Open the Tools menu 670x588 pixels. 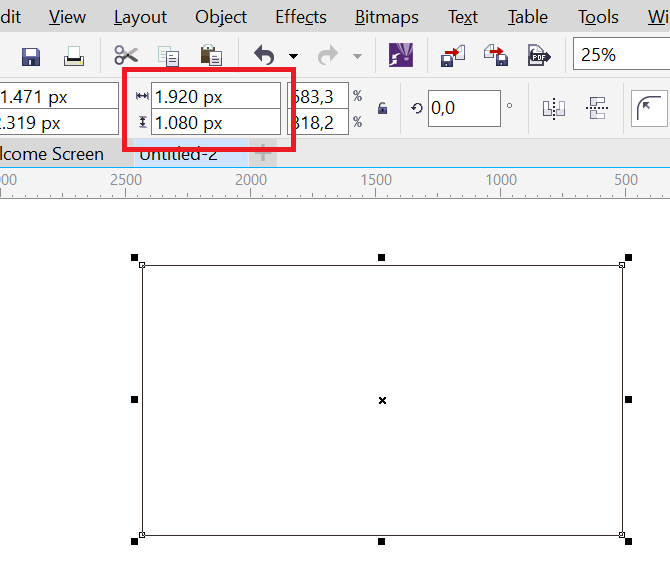[598, 17]
